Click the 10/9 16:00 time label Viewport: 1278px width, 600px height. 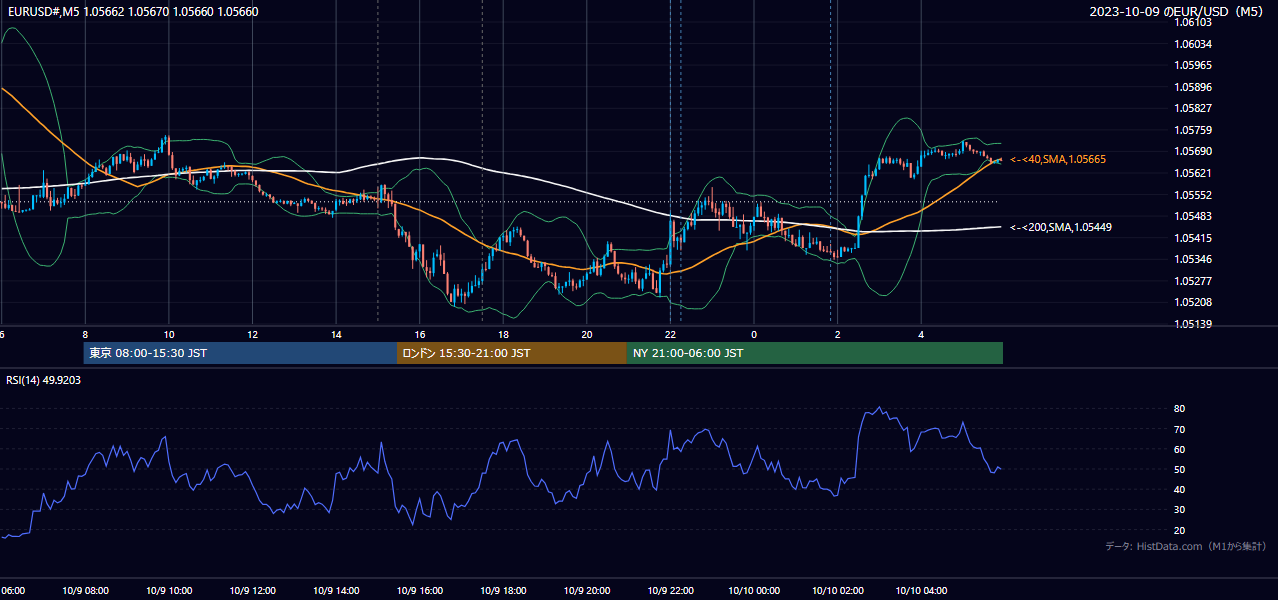click(x=420, y=591)
